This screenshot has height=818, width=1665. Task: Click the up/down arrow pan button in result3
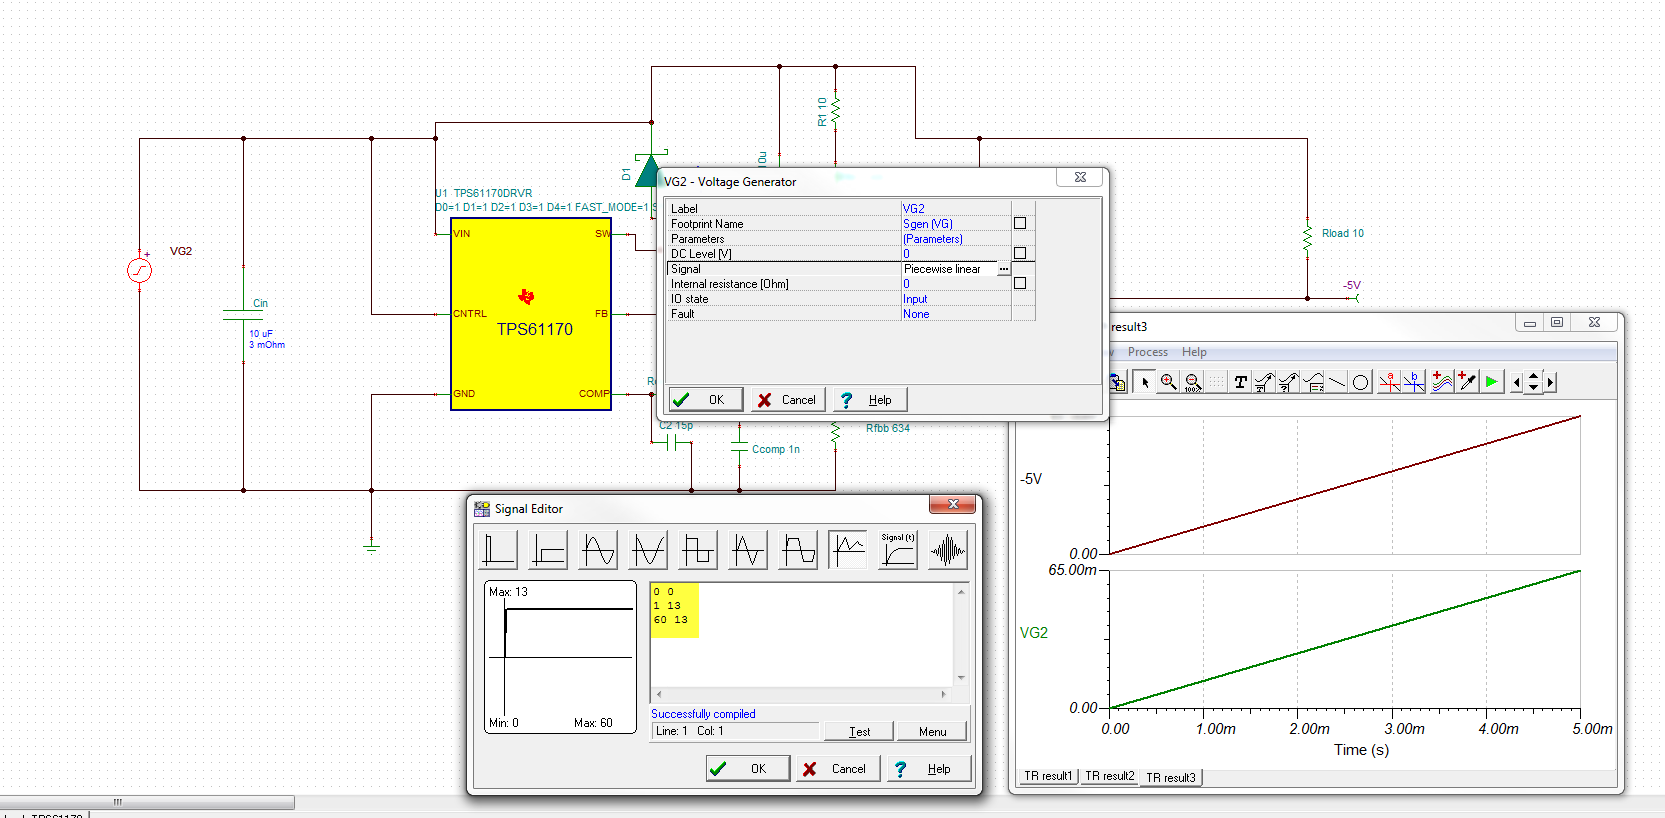coord(1534,382)
